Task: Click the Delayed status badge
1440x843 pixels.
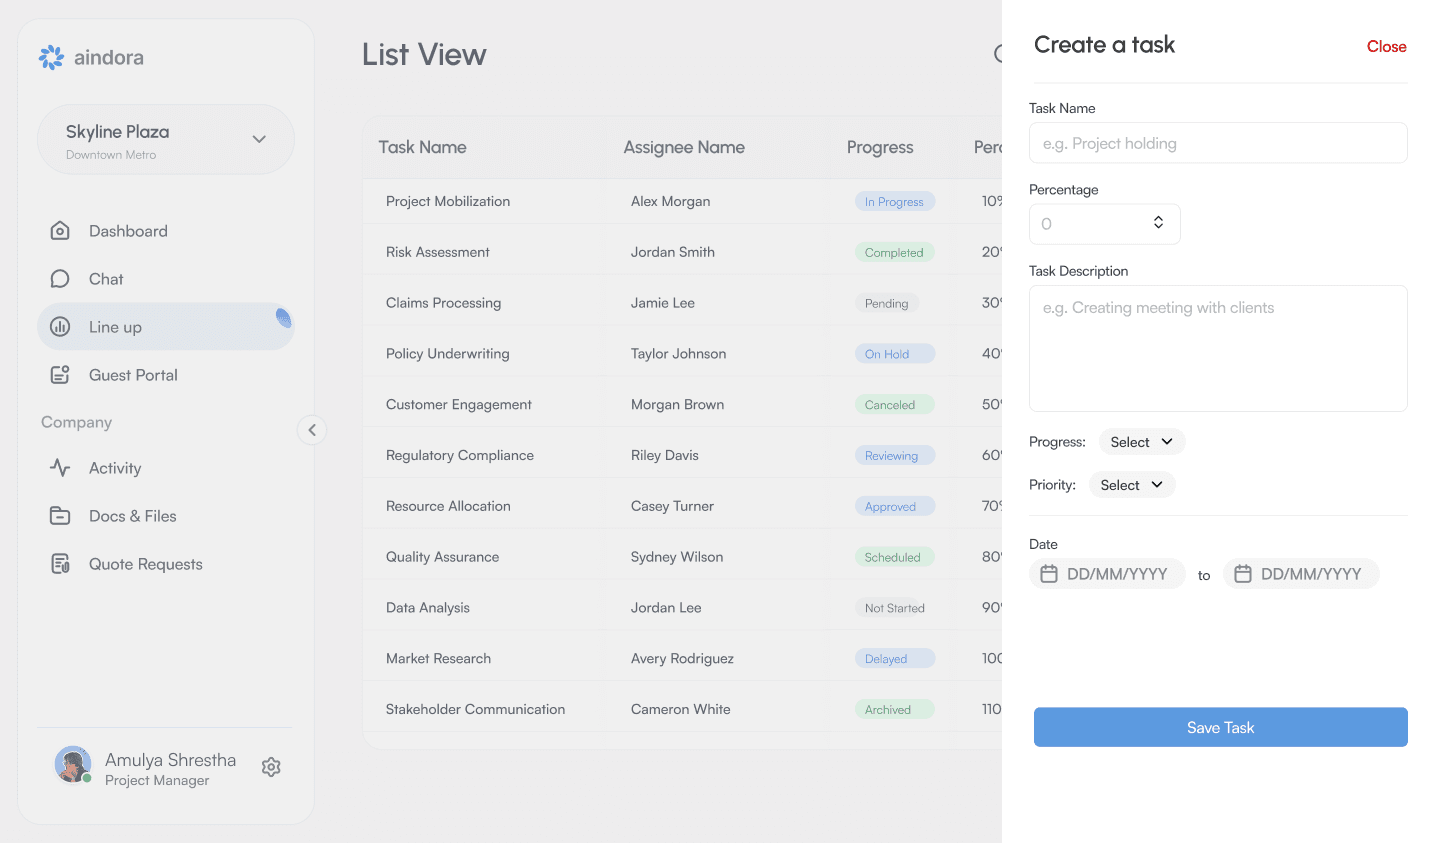Action: click(894, 659)
